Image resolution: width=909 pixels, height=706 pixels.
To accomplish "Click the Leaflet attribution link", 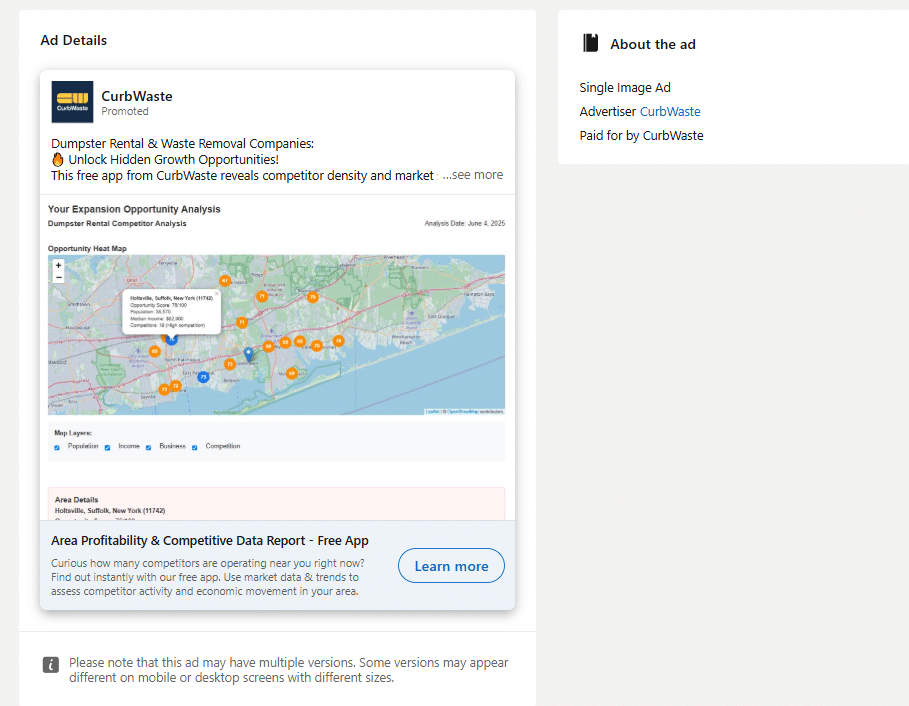I will point(432,411).
